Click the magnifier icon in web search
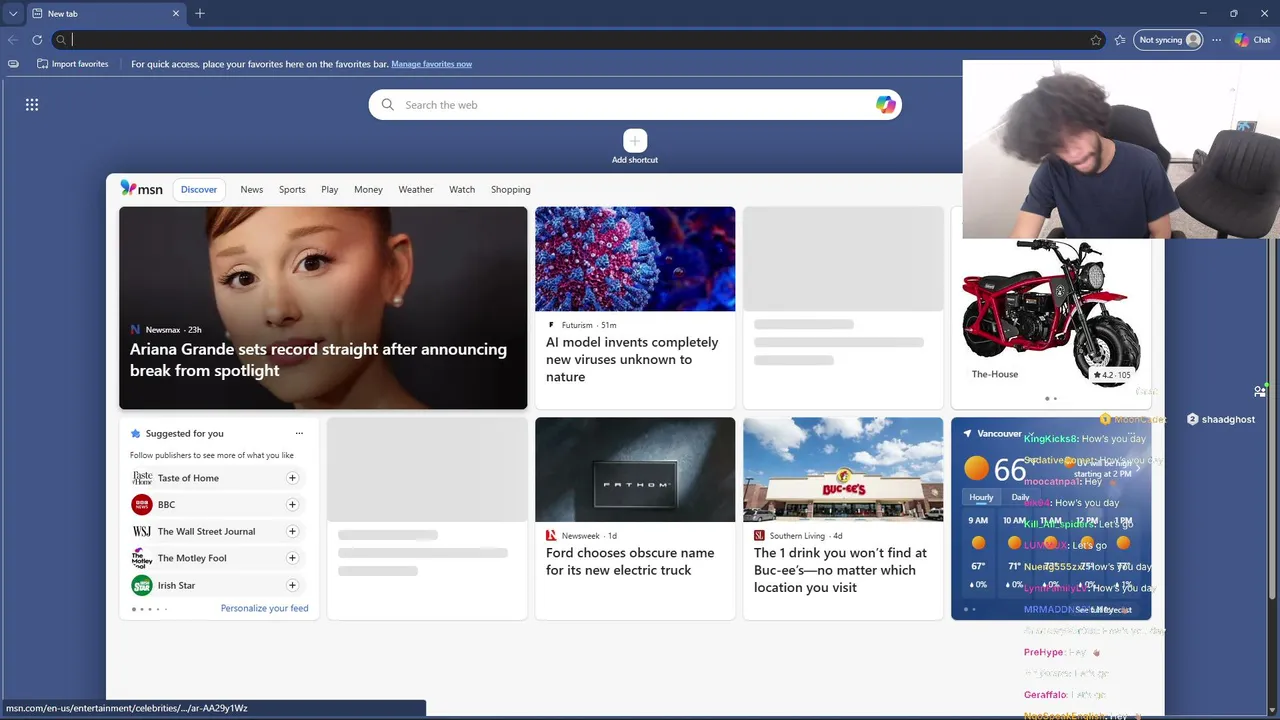 [388, 105]
